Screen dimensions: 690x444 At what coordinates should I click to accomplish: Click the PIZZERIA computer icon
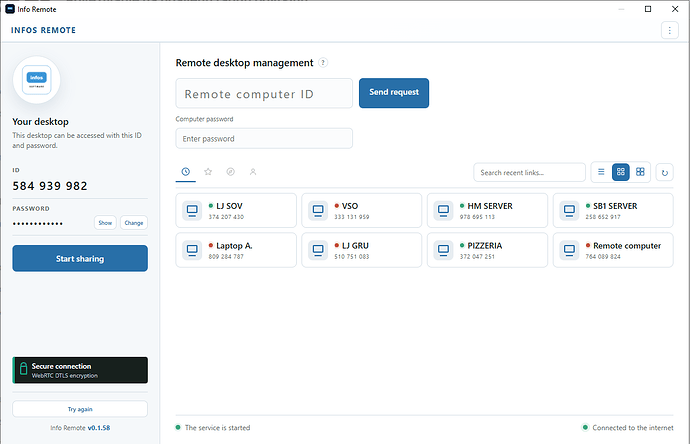pos(444,250)
